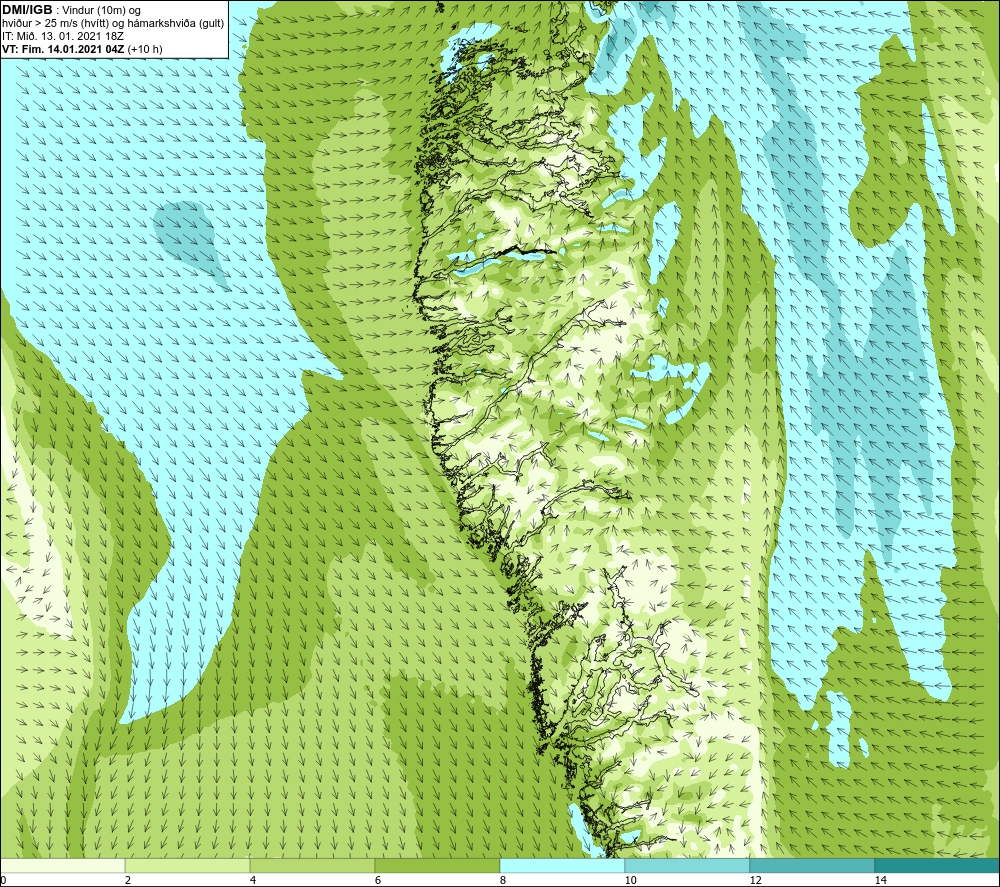Click the light cyan 8–10 m/s legend segment

[562, 865]
